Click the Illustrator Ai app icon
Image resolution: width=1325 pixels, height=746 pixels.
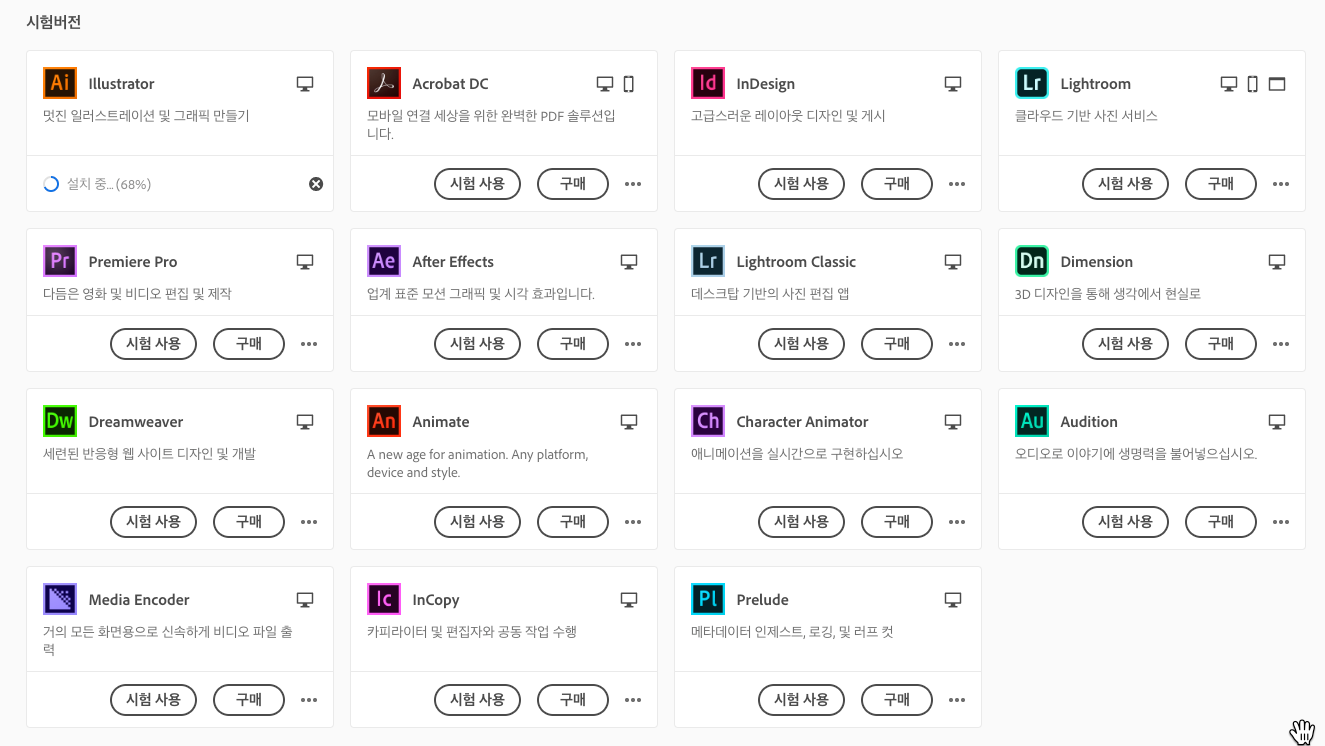click(x=60, y=83)
